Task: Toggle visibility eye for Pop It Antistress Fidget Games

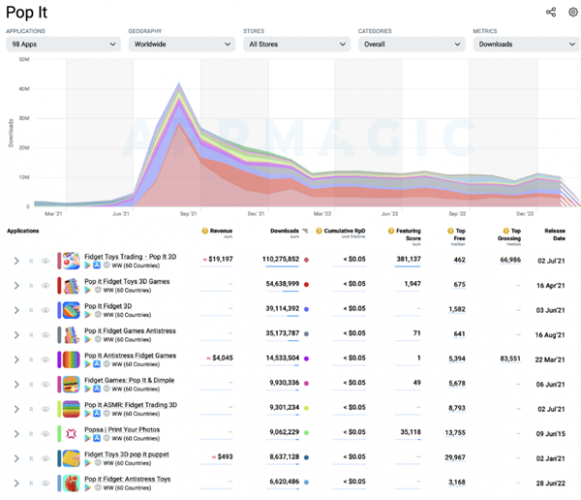Action: (x=45, y=360)
